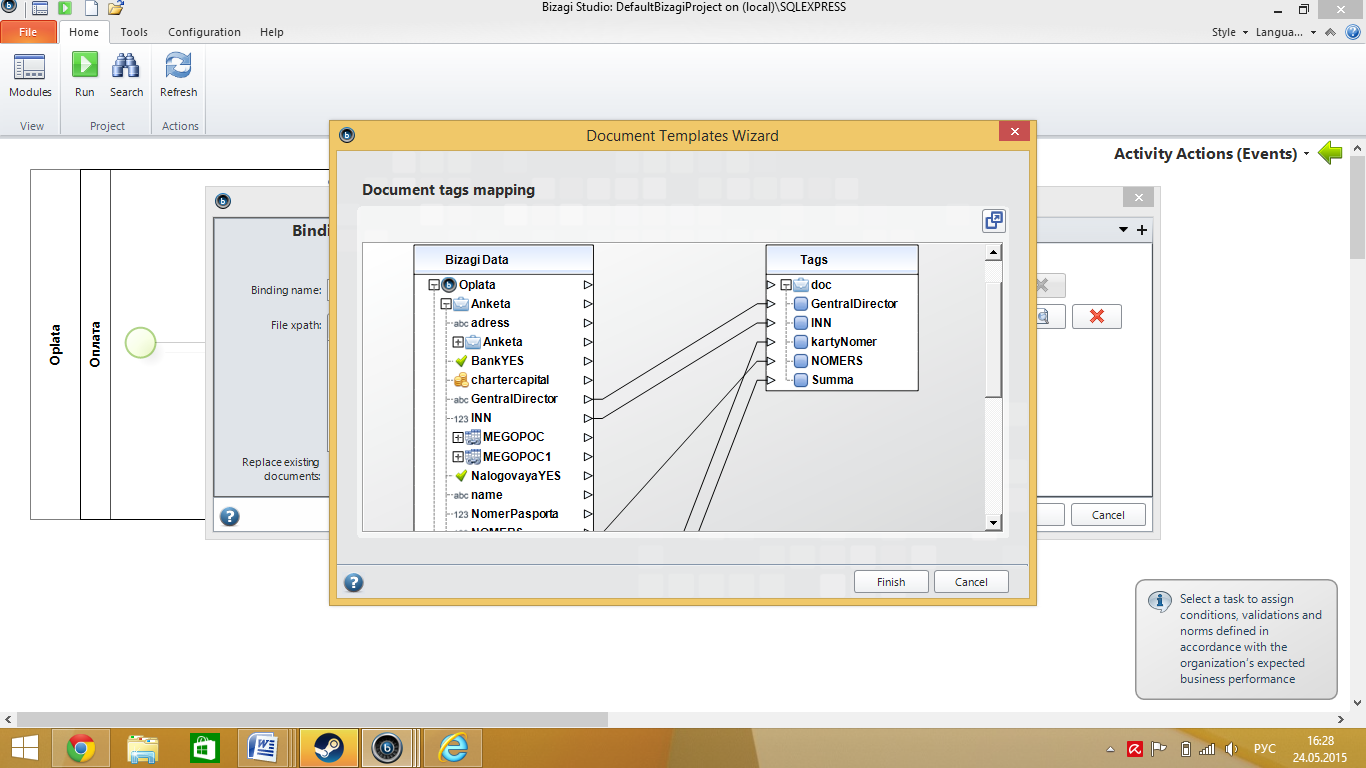Viewport: 1366px width, 768px height.
Task: Open Search with the binoculars icon
Action: (126, 76)
